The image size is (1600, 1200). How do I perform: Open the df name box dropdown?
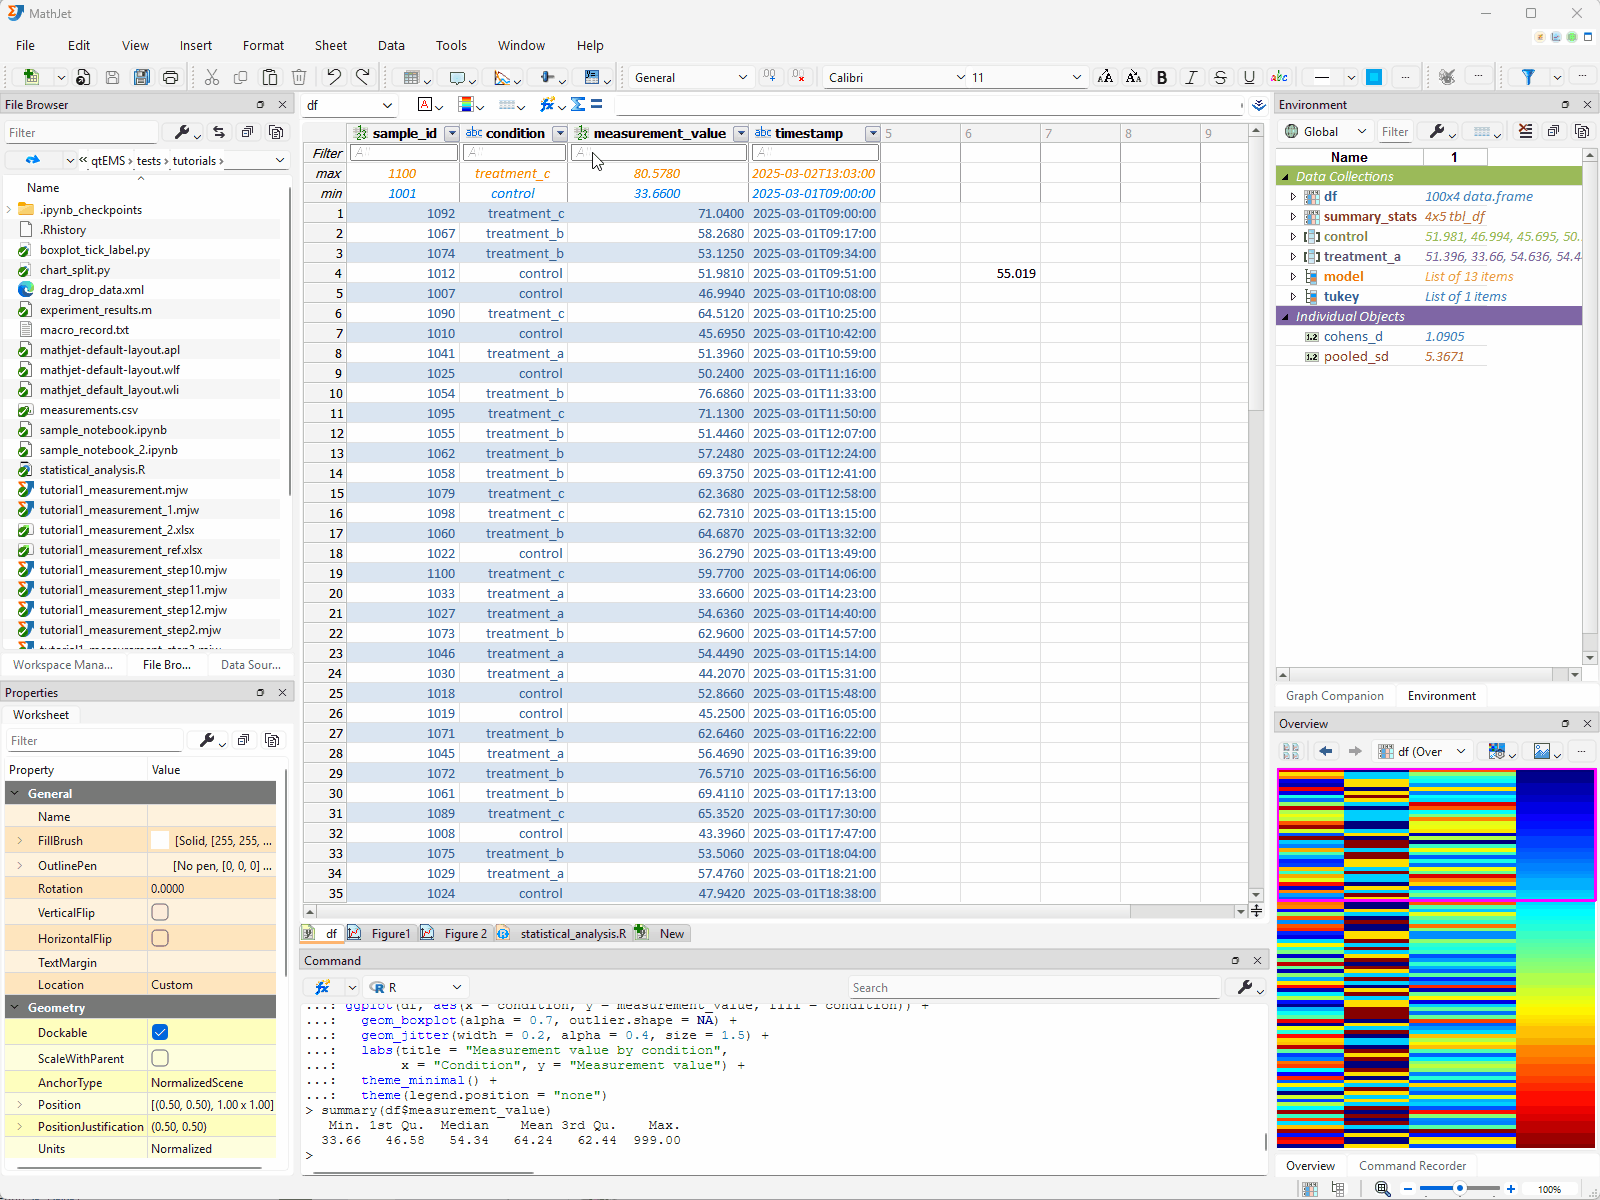tap(387, 105)
